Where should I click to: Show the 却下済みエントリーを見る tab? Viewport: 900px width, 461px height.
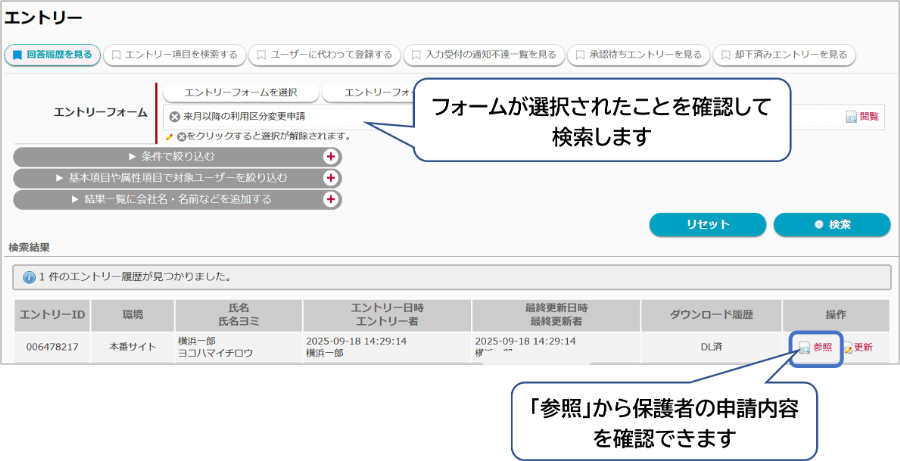coord(784,55)
